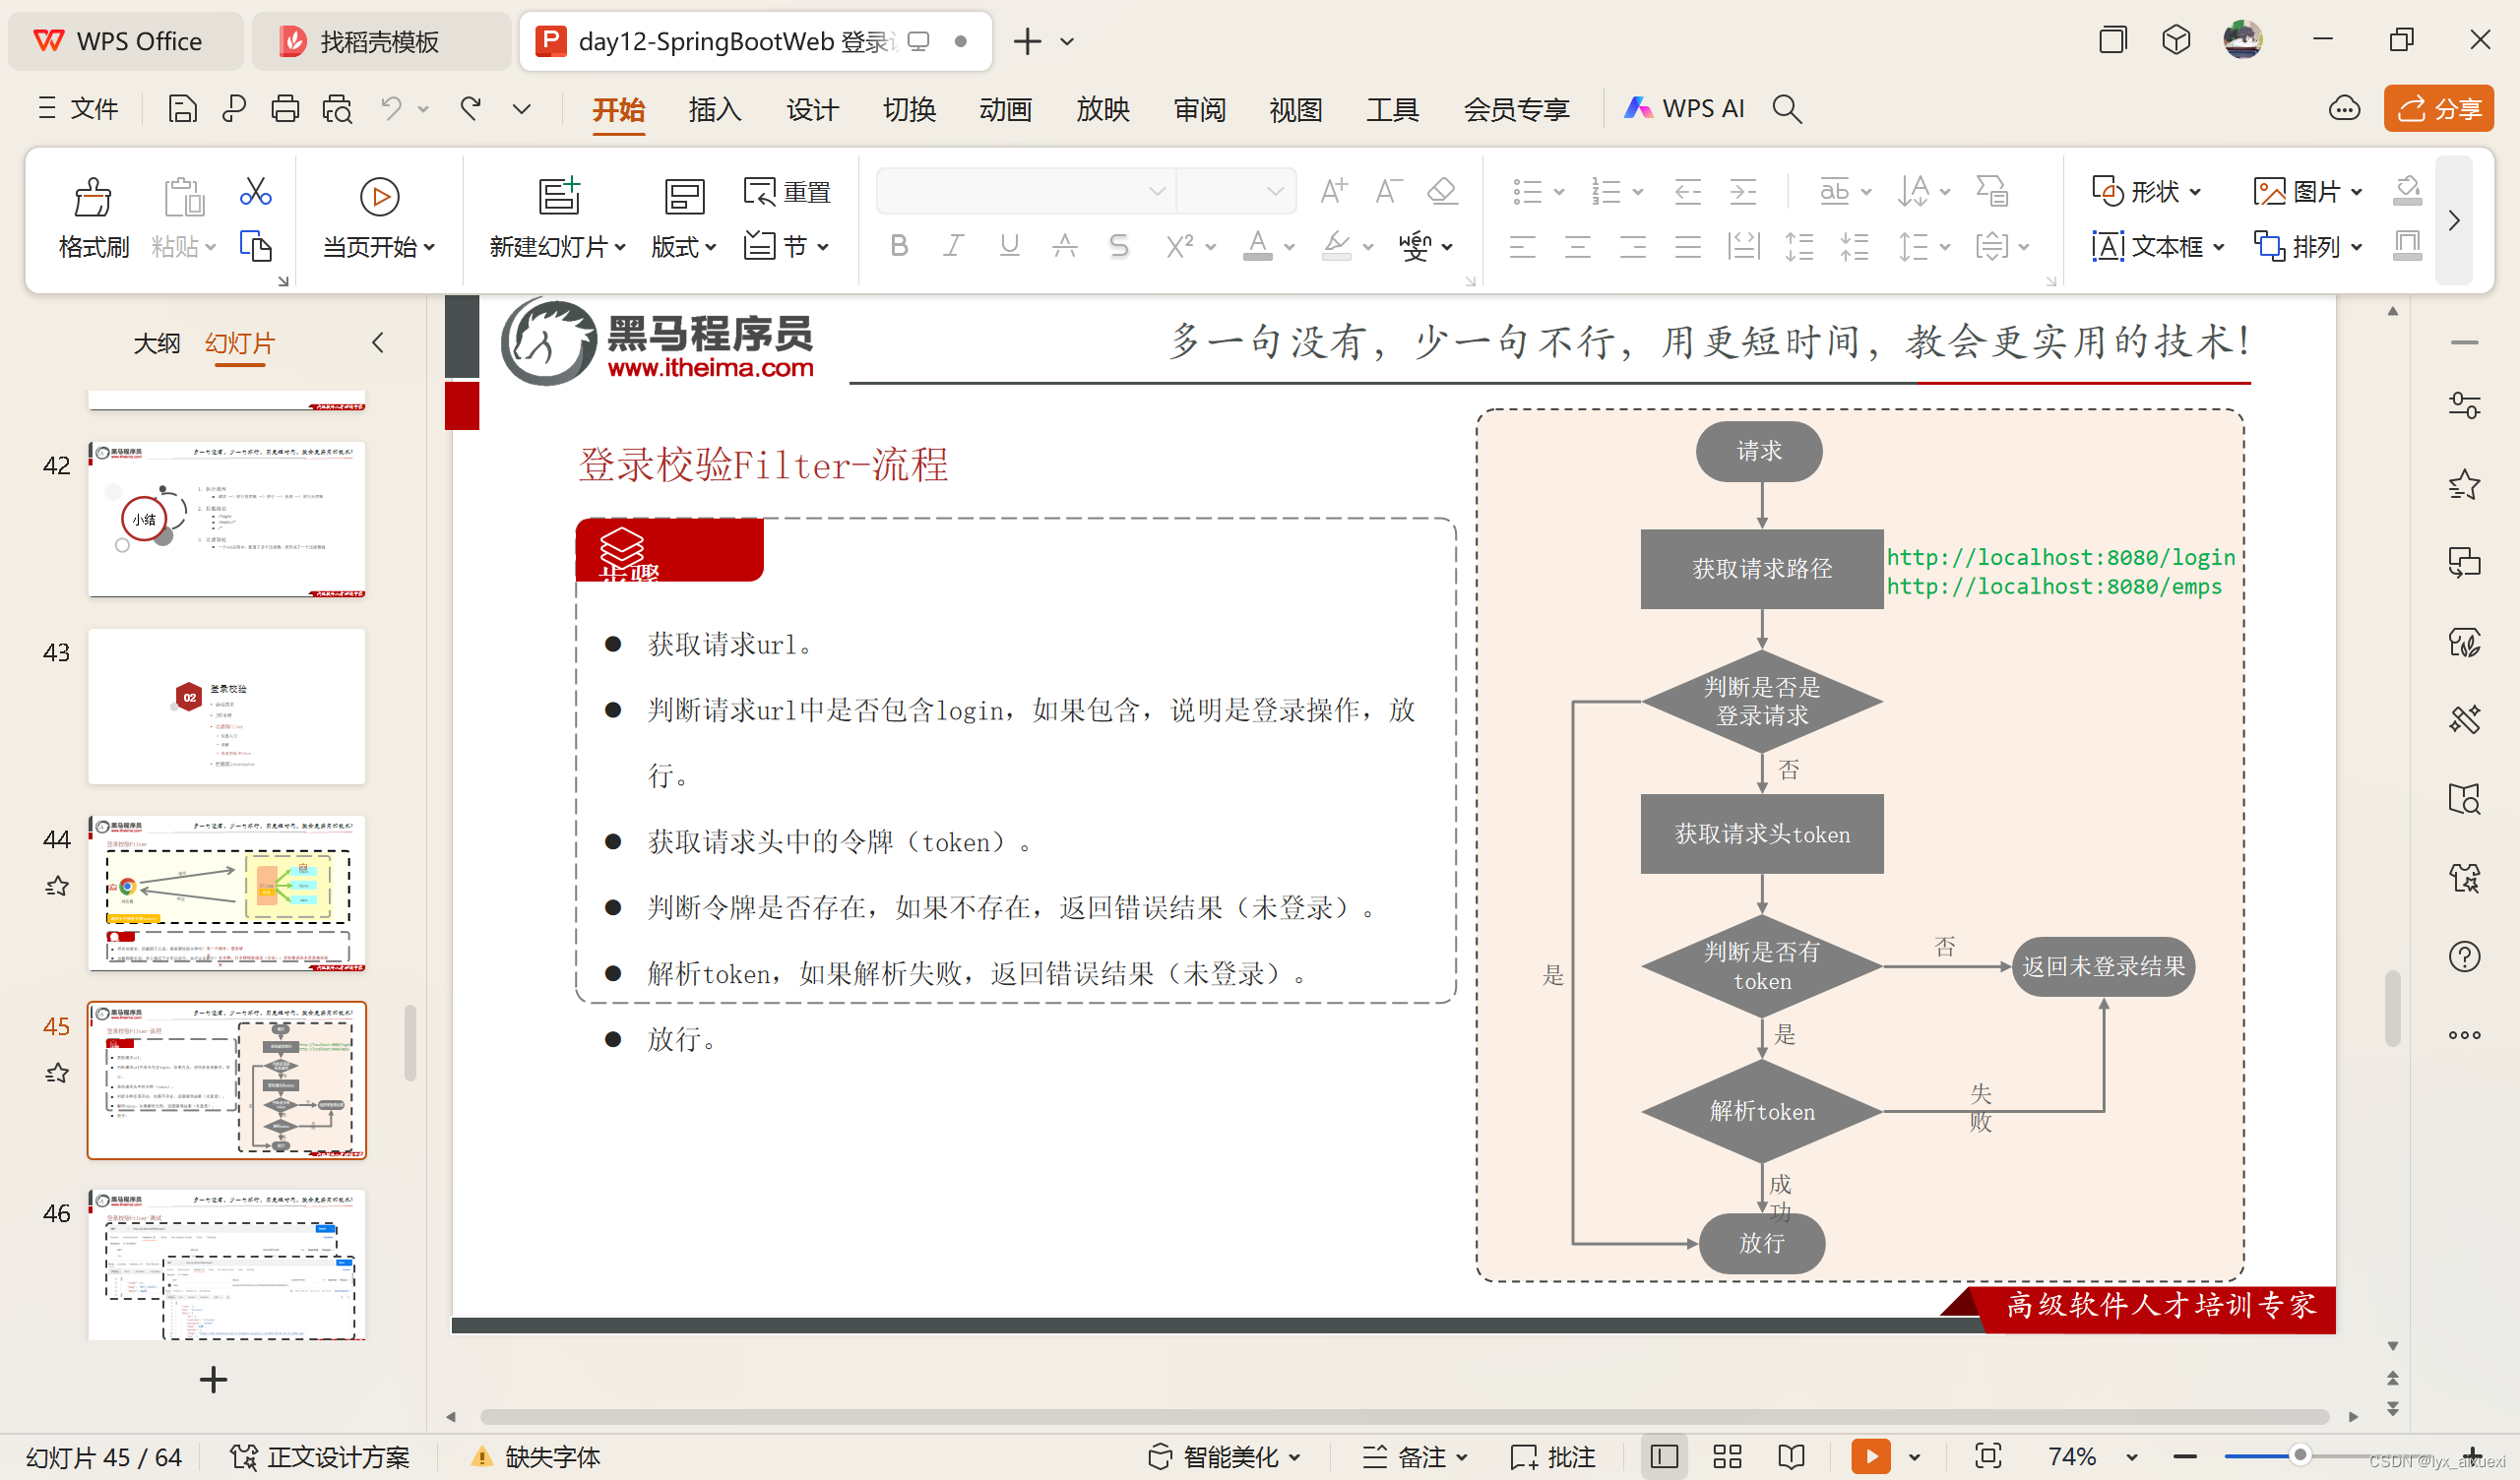Click the add slide plus icon below thumbnails
Image resolution: width=2520 pixels, height=1480 pixels.
coord(213,1380)
